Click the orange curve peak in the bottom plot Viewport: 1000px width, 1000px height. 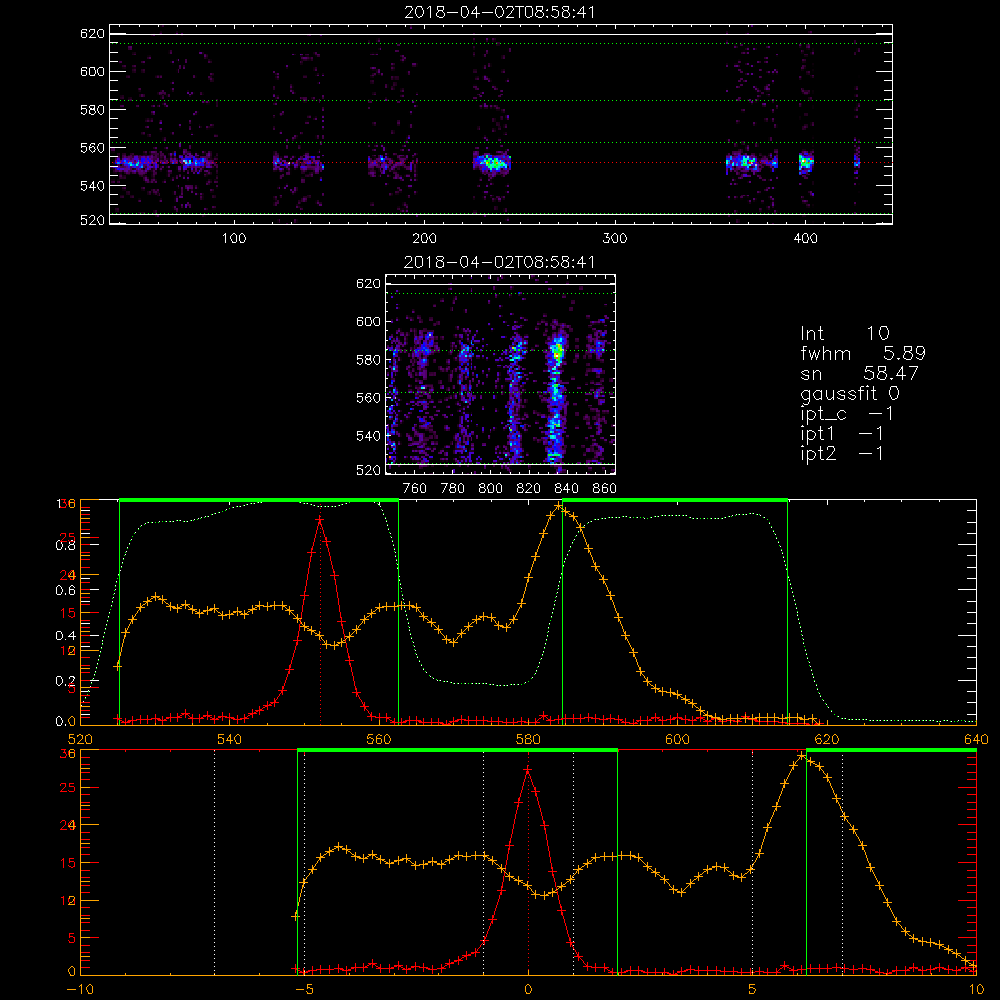click(x=802, y=756)
